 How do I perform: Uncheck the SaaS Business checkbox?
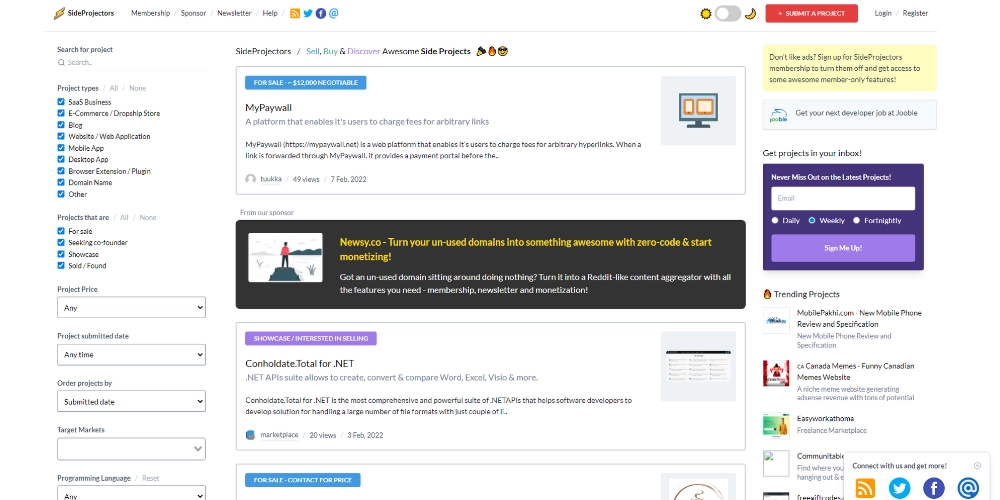click(x=61, y=101)
